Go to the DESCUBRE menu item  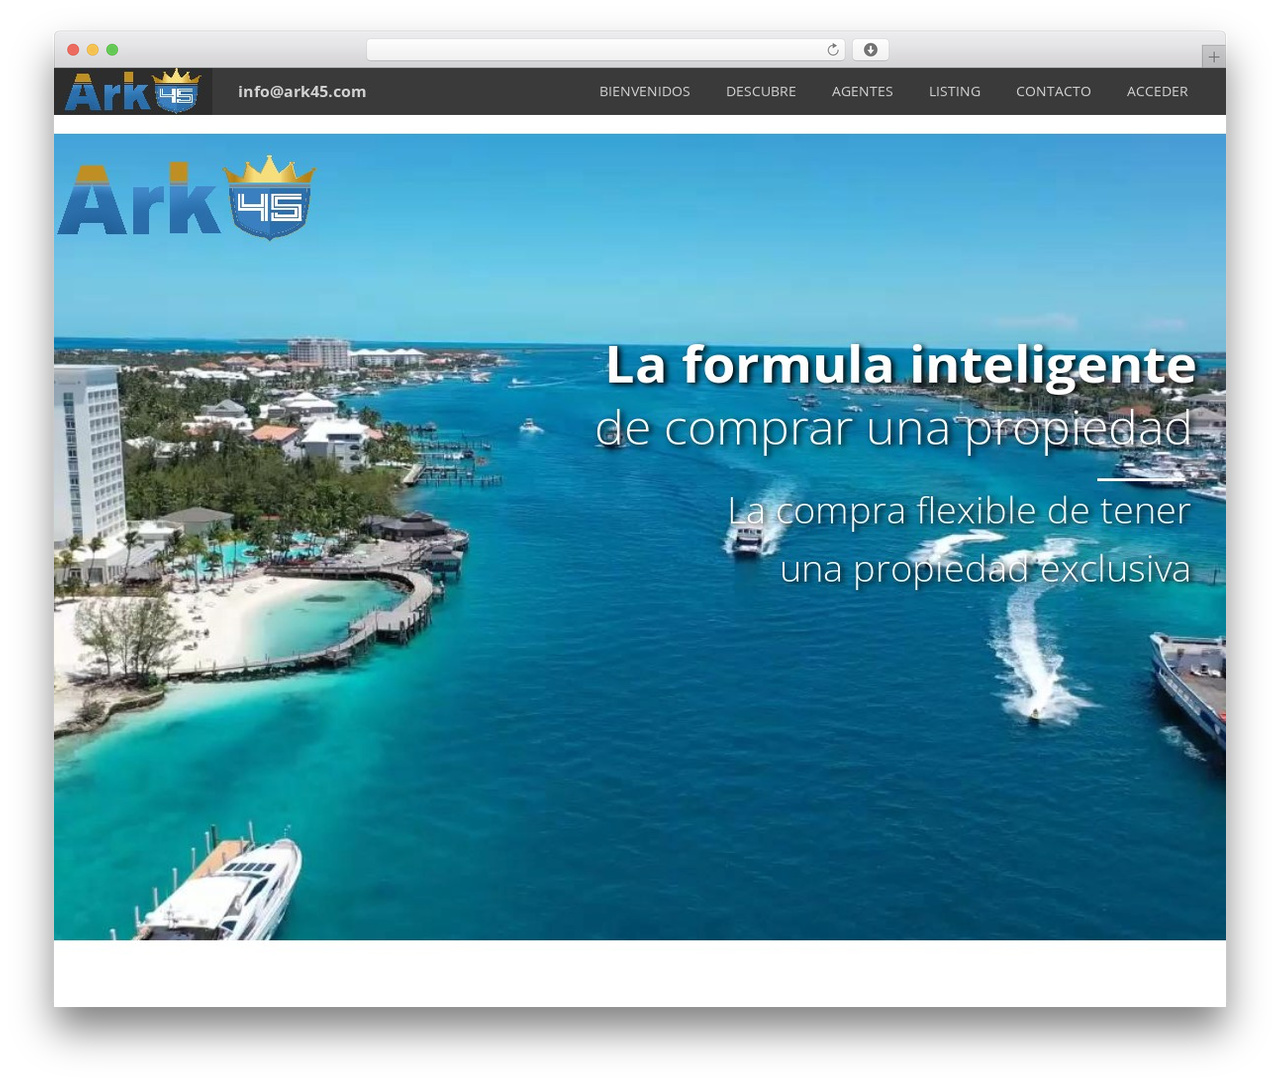[761, 91]
